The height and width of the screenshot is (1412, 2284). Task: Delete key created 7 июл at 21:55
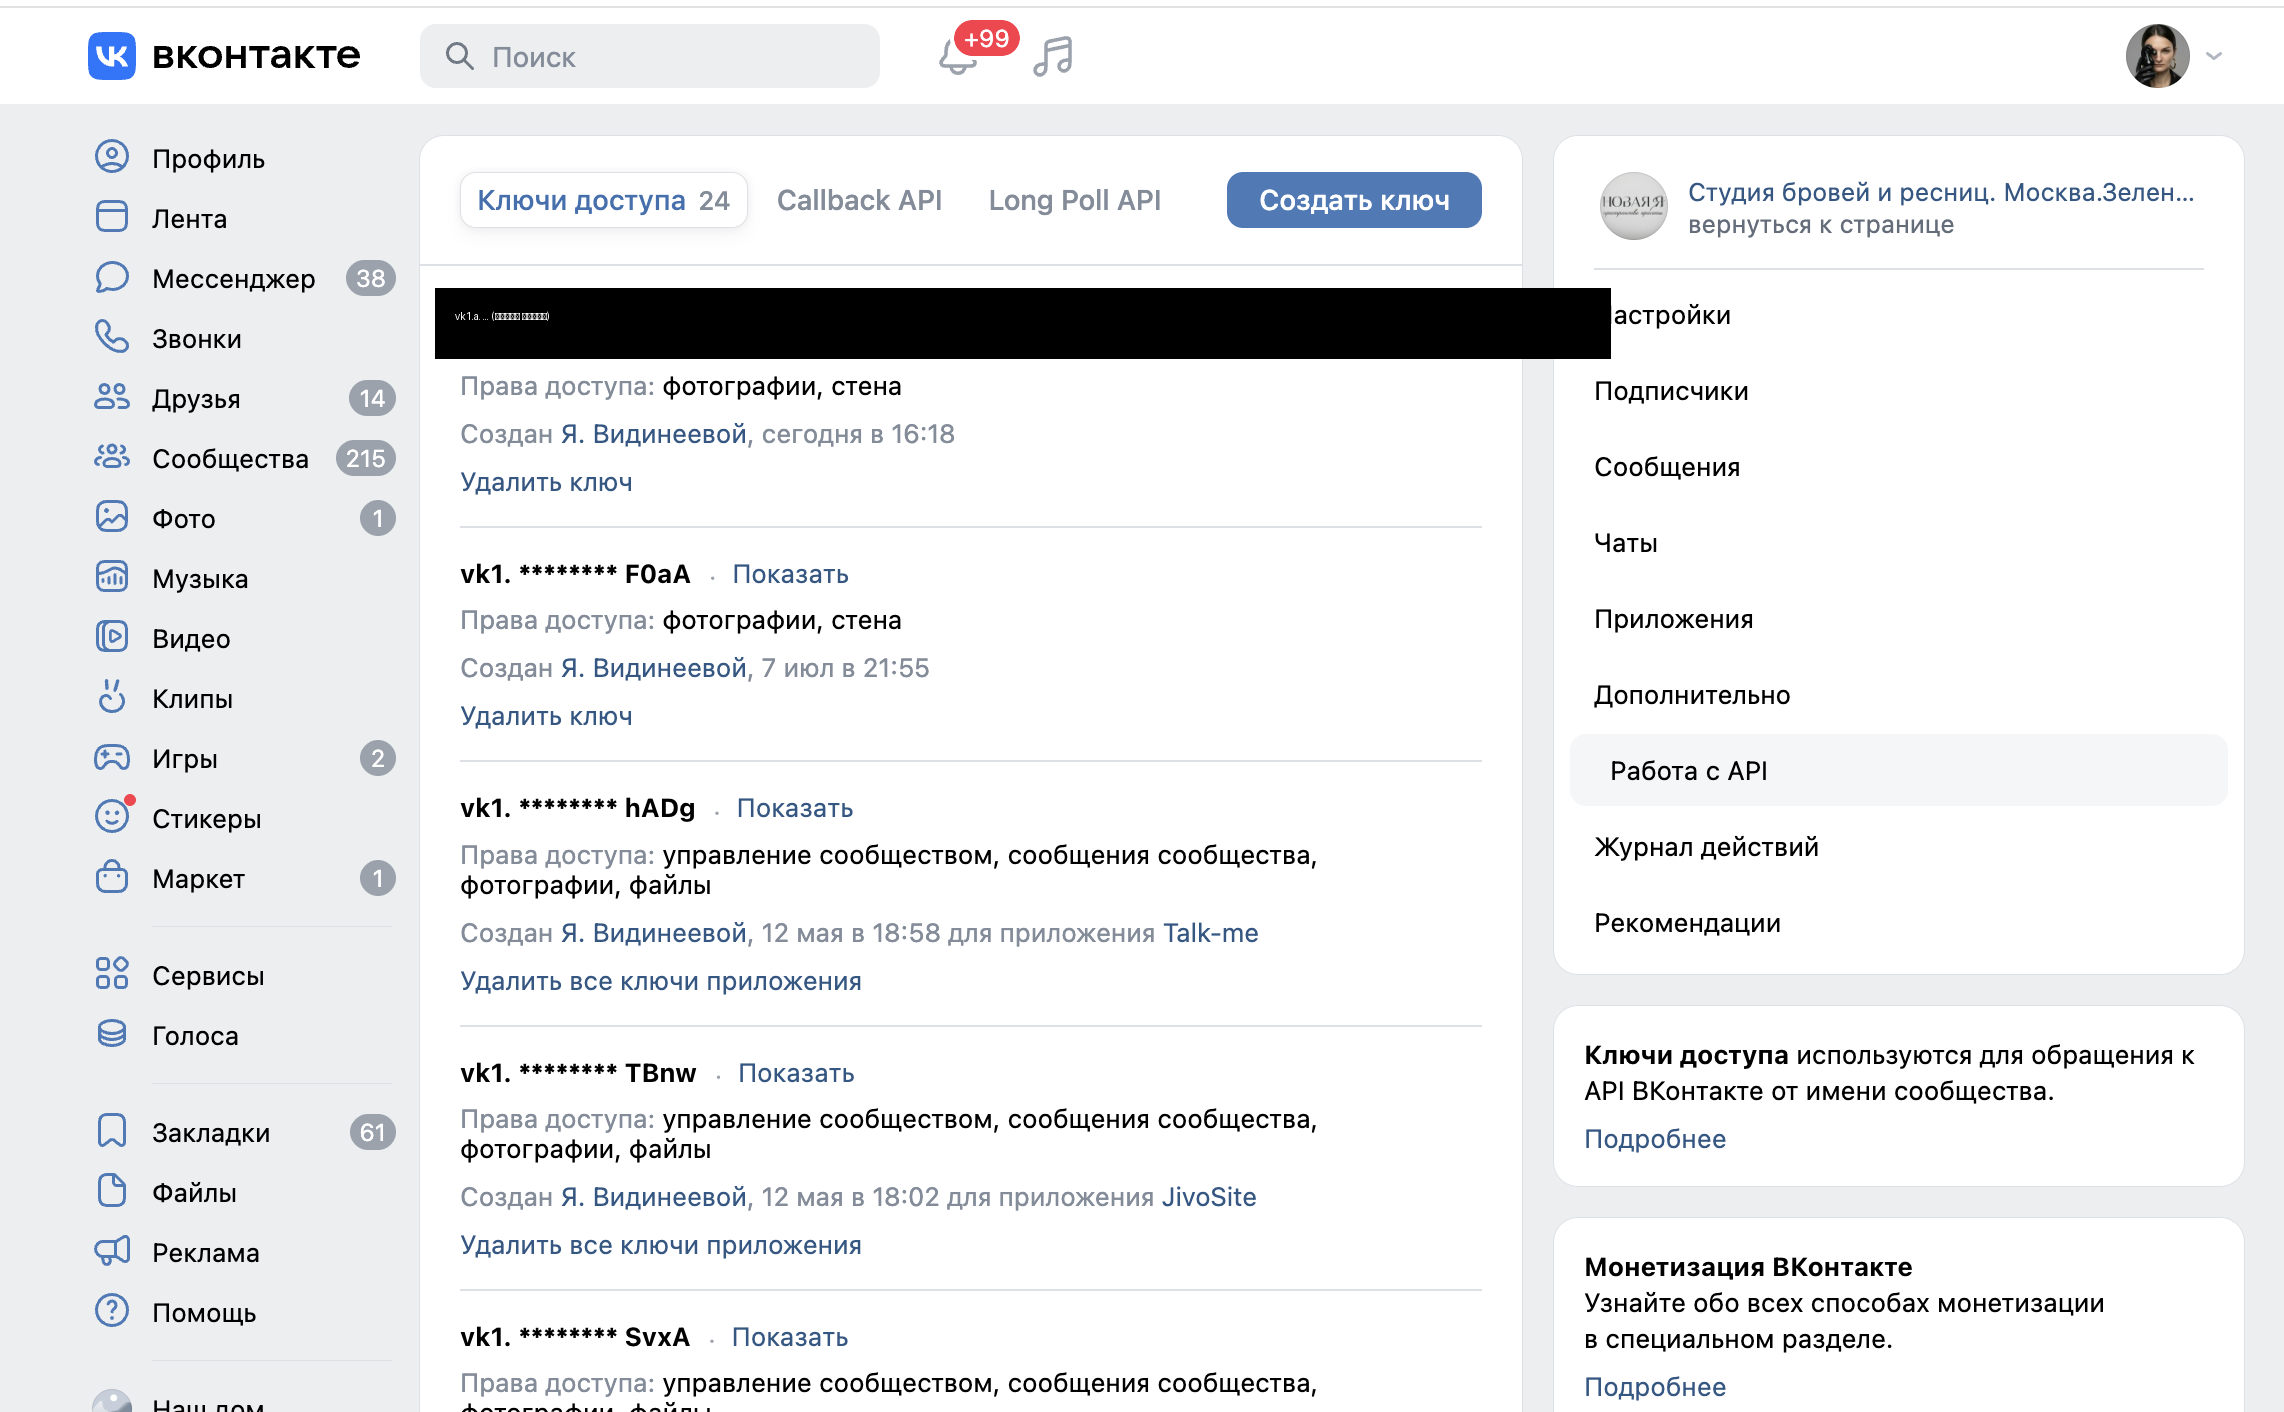click(546, 716)
